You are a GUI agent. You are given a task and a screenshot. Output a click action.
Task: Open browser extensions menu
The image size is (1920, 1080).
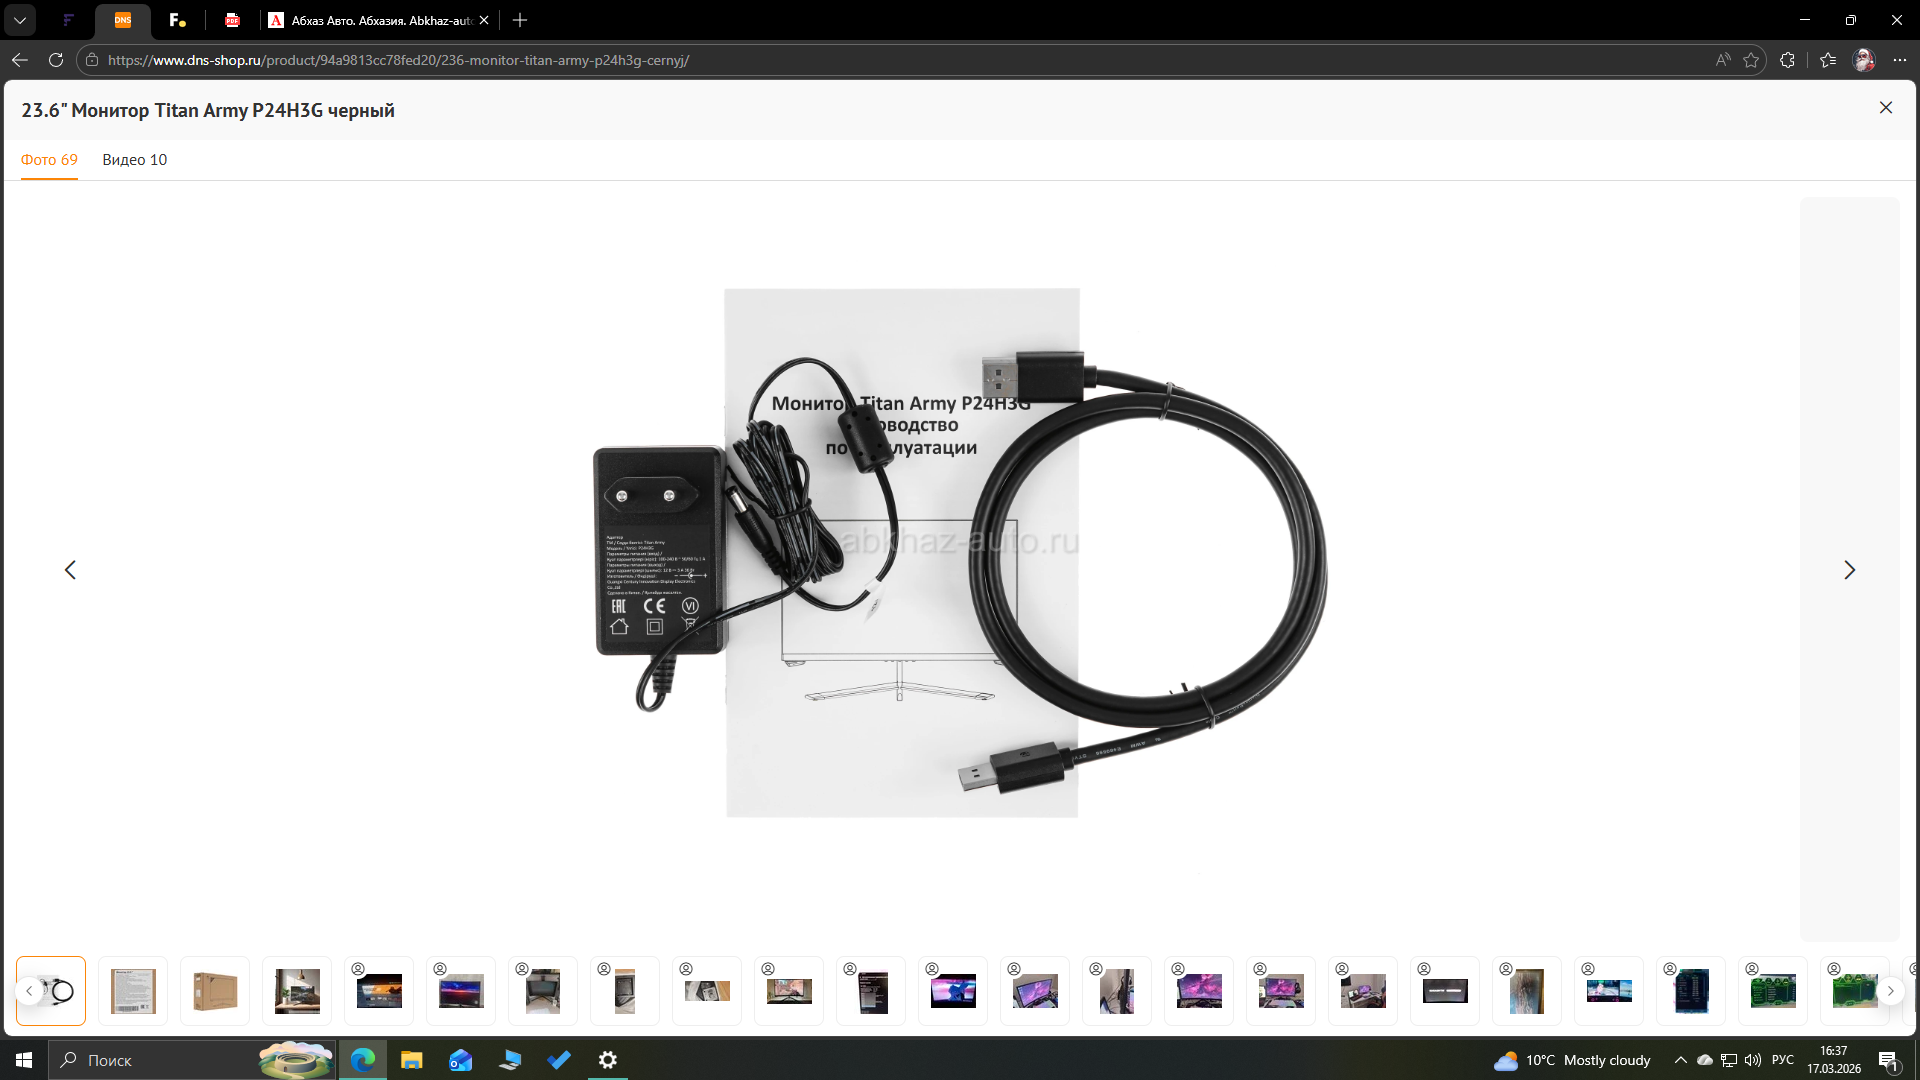point(1787,60)
